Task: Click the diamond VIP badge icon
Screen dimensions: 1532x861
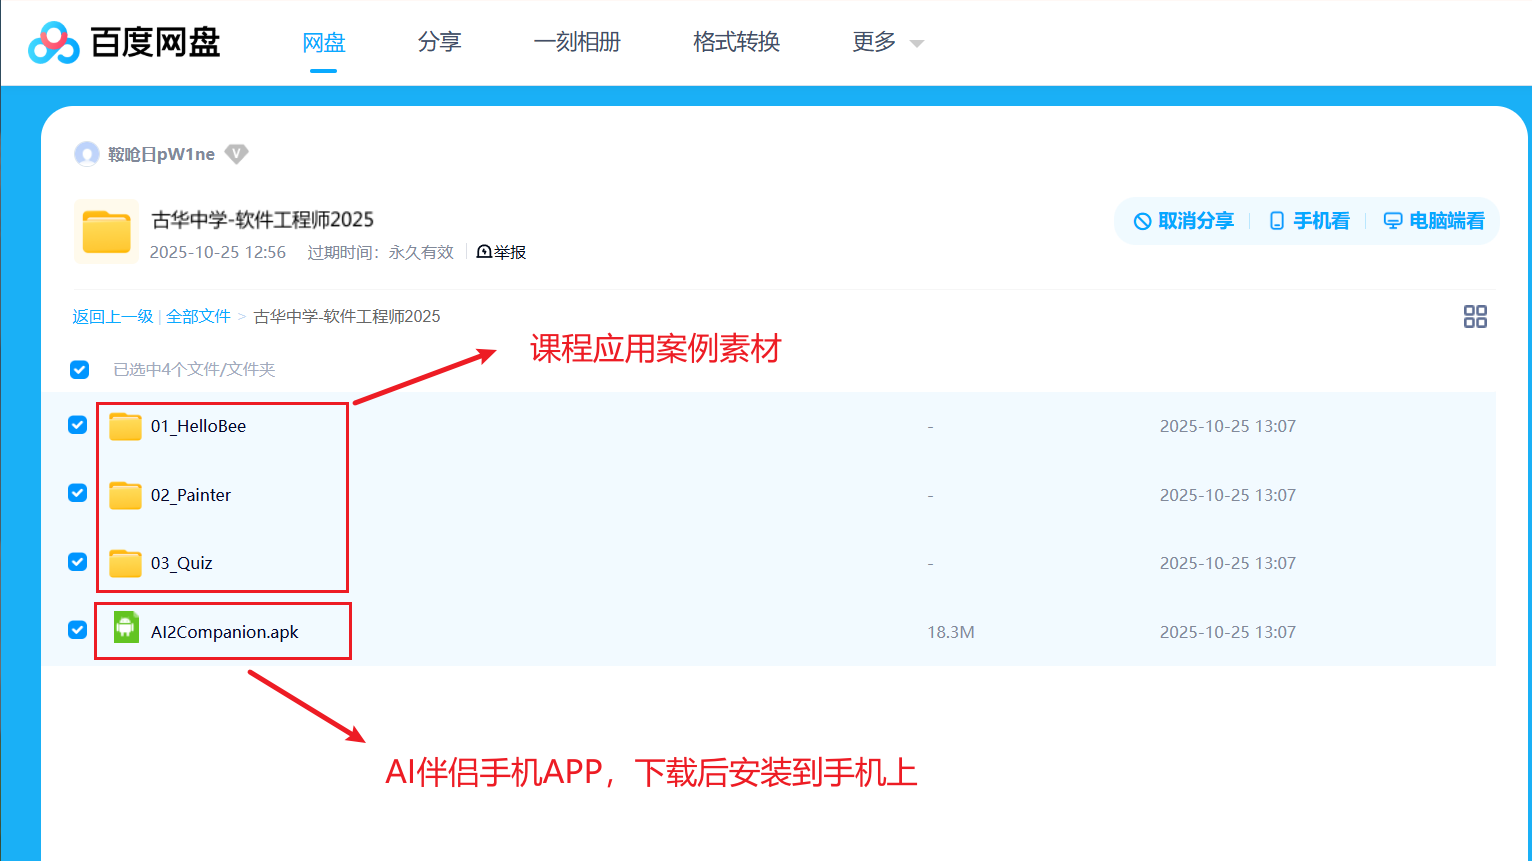Action: 236,154
